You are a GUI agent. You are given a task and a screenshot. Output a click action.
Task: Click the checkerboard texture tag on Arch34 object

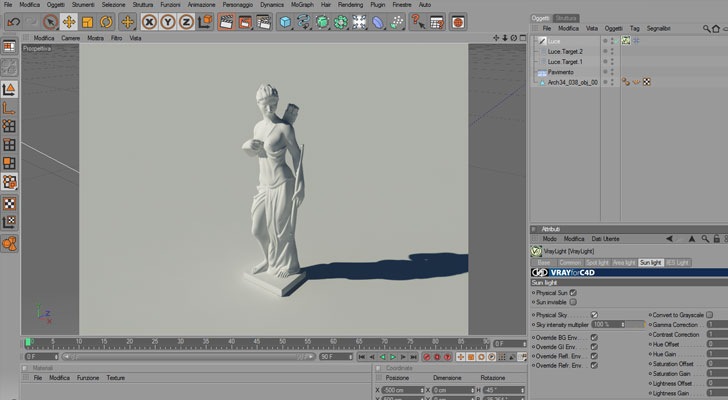pos(646,82)
